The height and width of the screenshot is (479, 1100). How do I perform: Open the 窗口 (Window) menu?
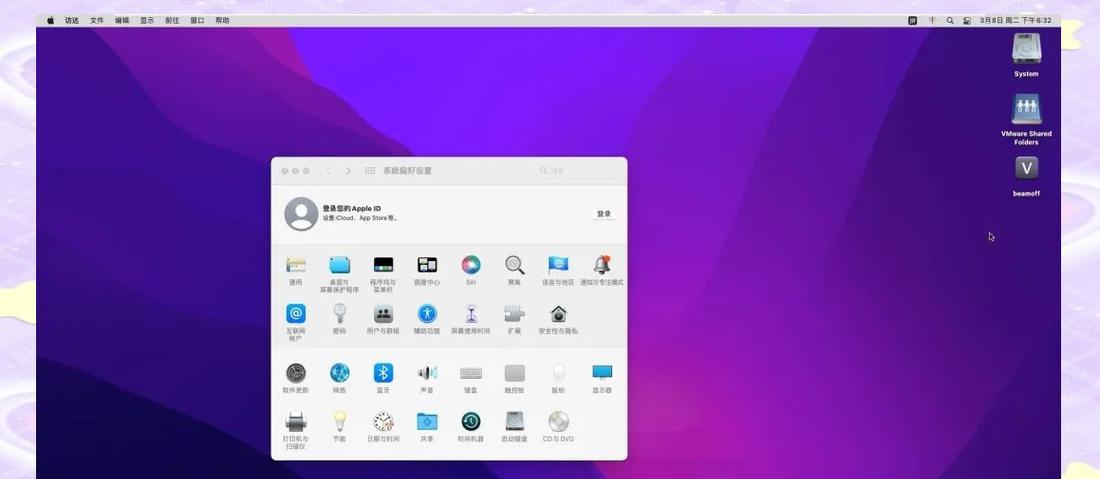coord(197,21)
